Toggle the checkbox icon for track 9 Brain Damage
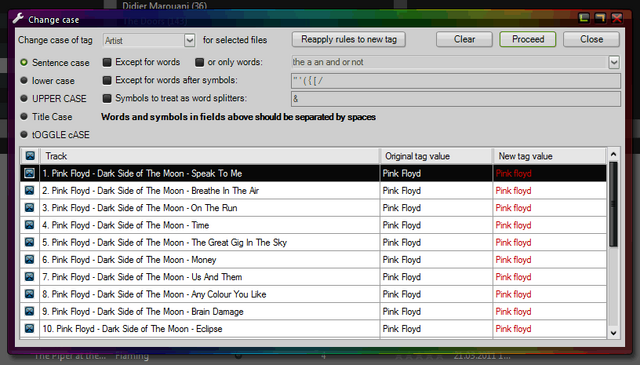 coord(29,311)
